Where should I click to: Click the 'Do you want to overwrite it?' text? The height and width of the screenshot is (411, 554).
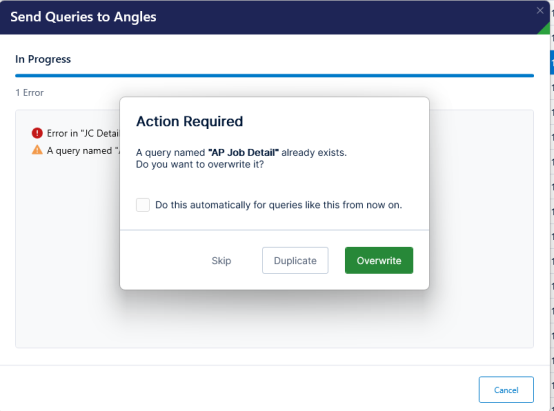[x=200, y=165]
